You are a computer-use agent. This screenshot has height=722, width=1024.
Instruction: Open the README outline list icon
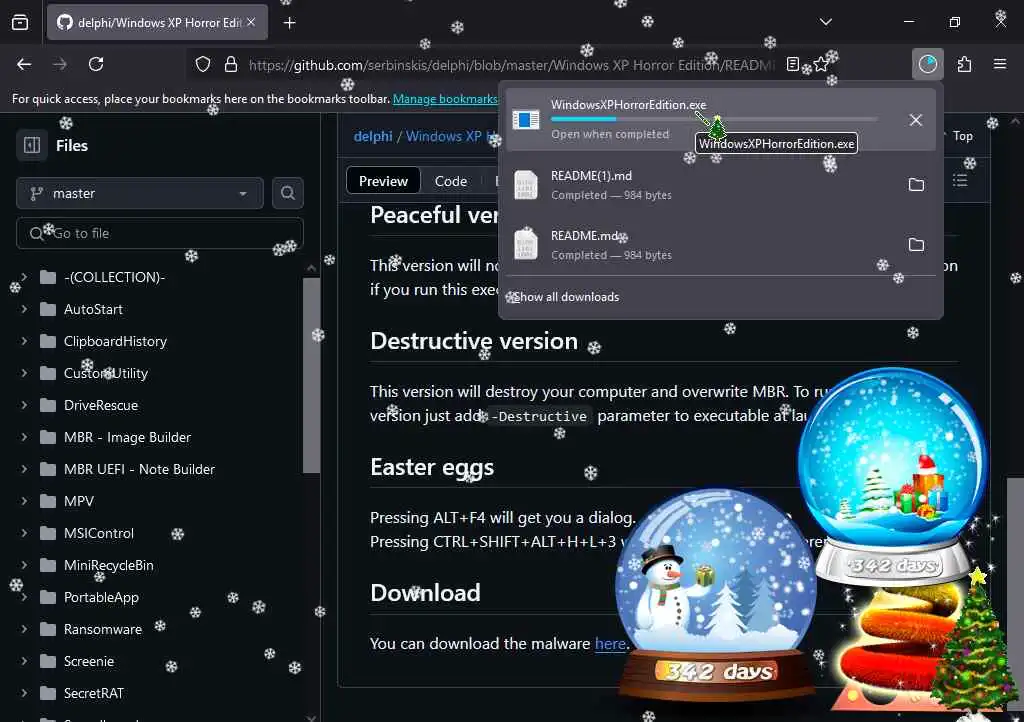pos(959,181)
